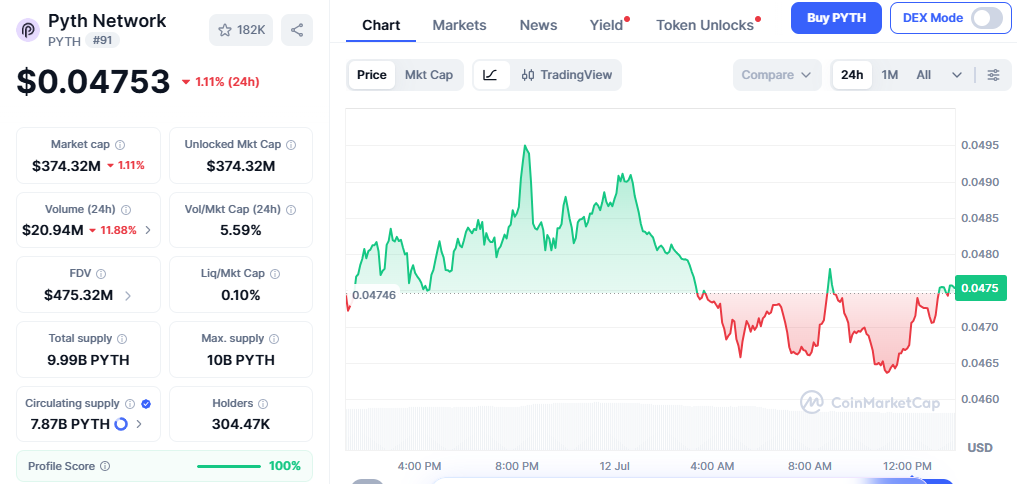Click the 11.88% volume change text
Screen dimensions: 1017x484
tap(118, 230)
